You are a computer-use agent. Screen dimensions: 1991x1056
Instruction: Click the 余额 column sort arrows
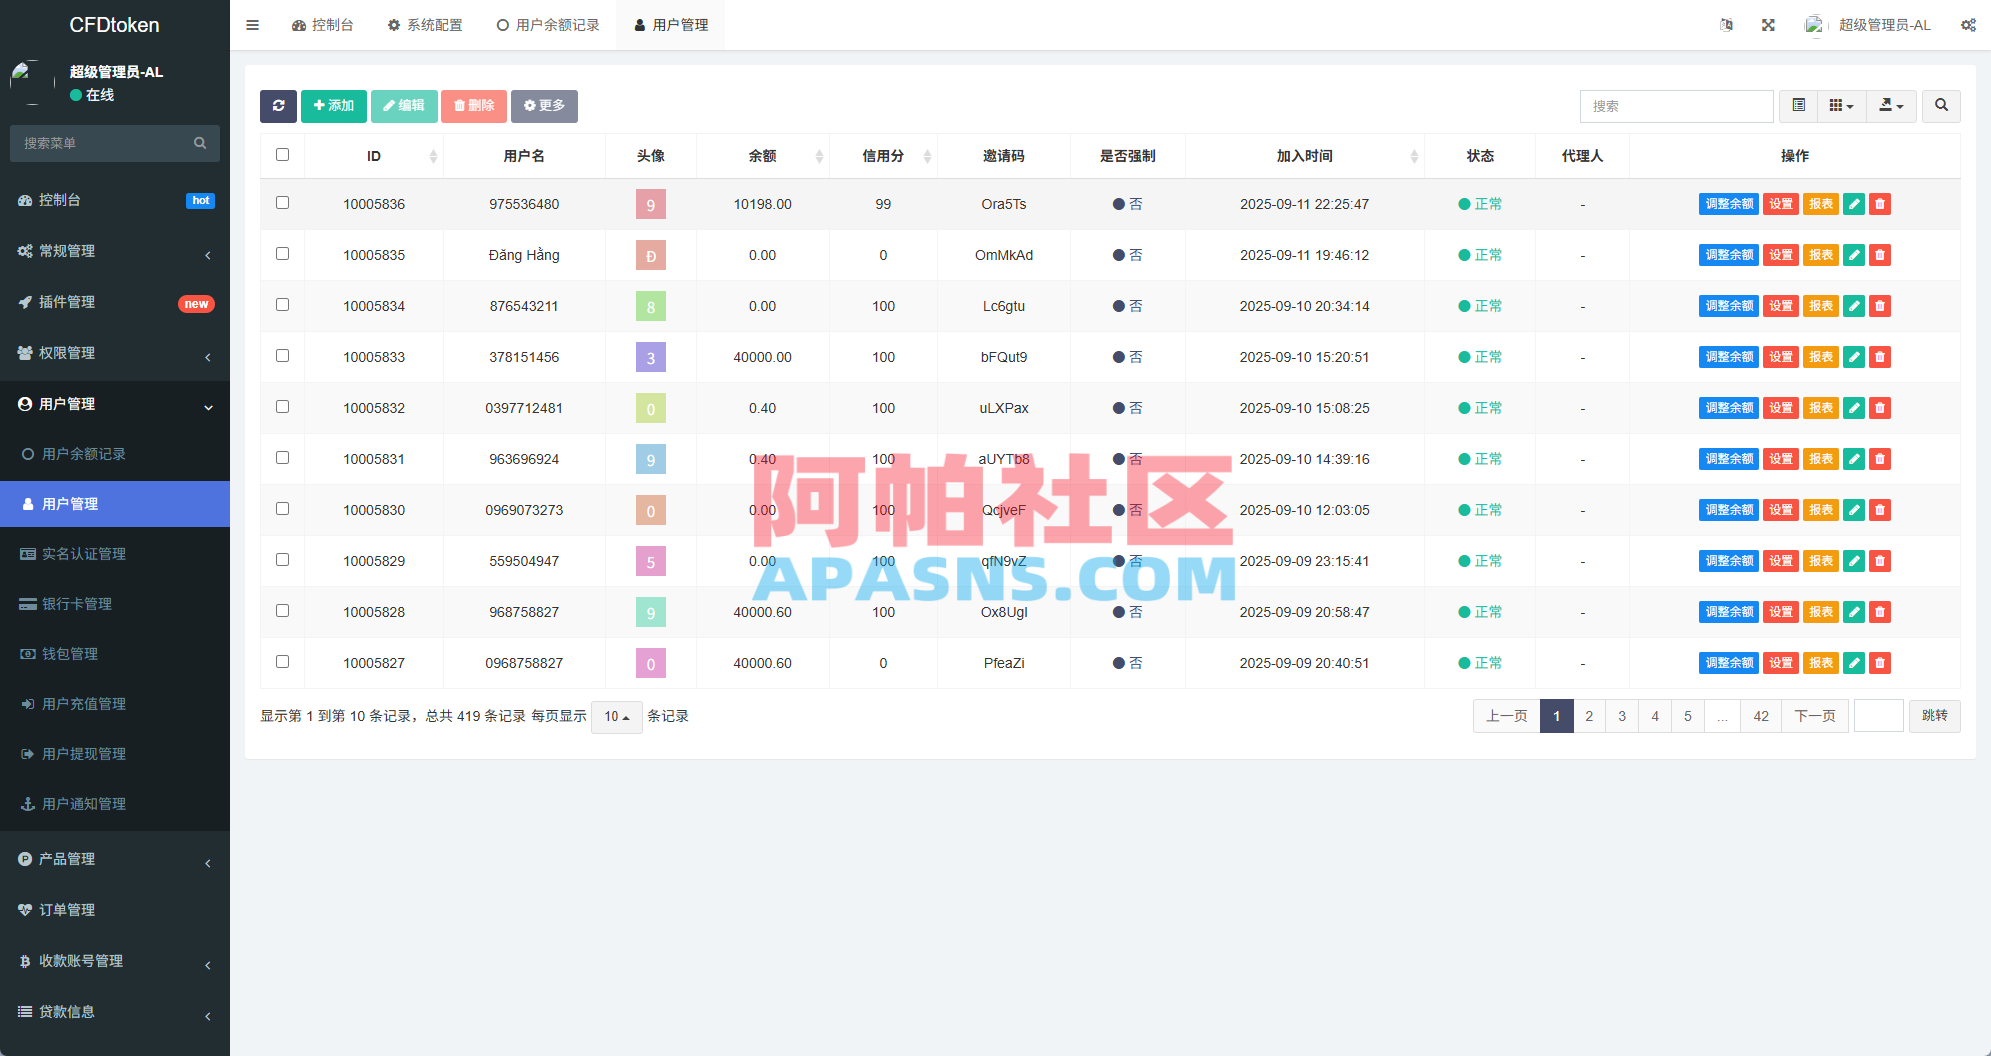(x=819, y=156)
